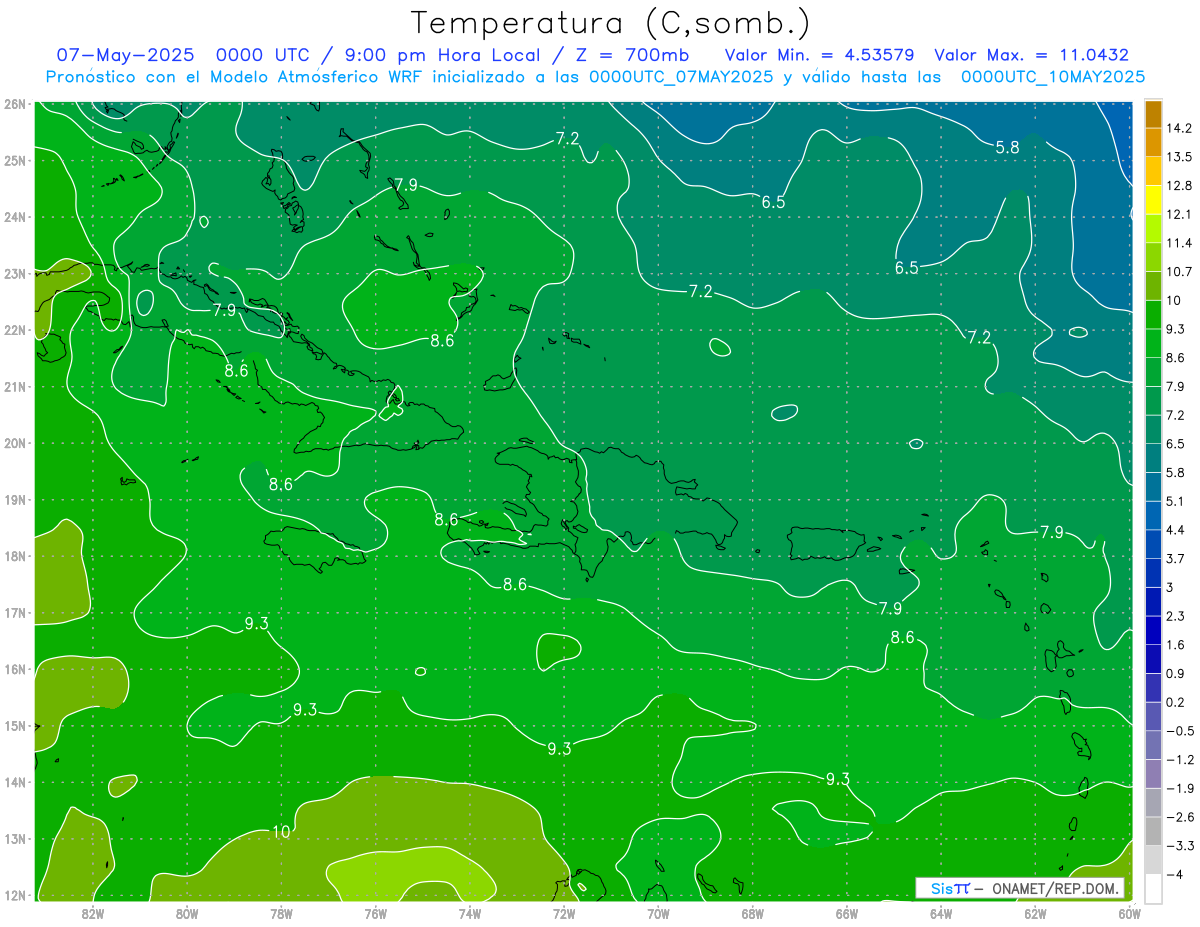Select the 'Z = 700mb' level text
The width and height of the screenshot is (1200, 927).
click(x=633, y=55)
